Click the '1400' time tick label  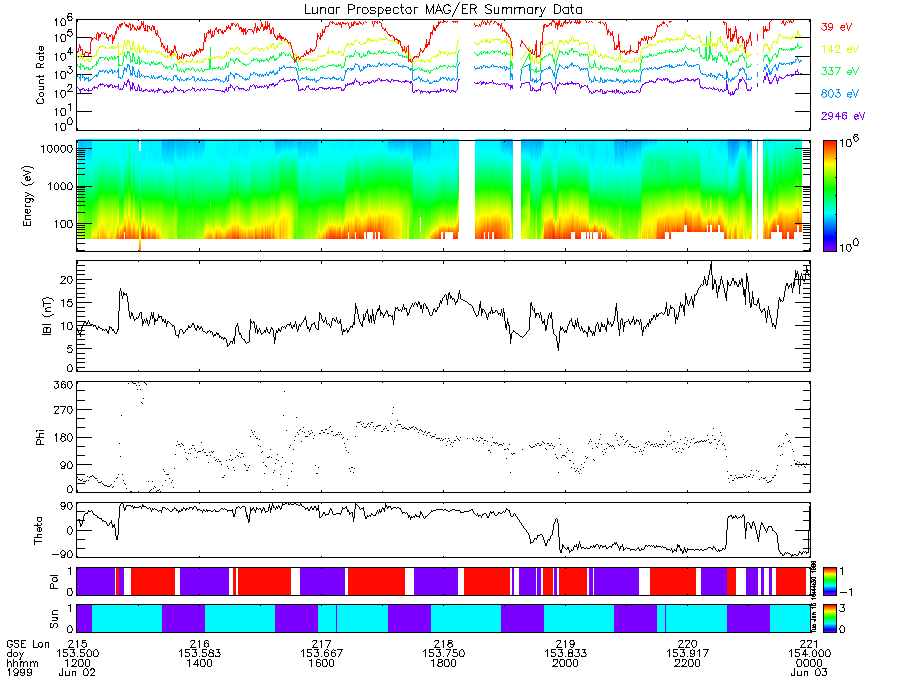coord(199,663)
